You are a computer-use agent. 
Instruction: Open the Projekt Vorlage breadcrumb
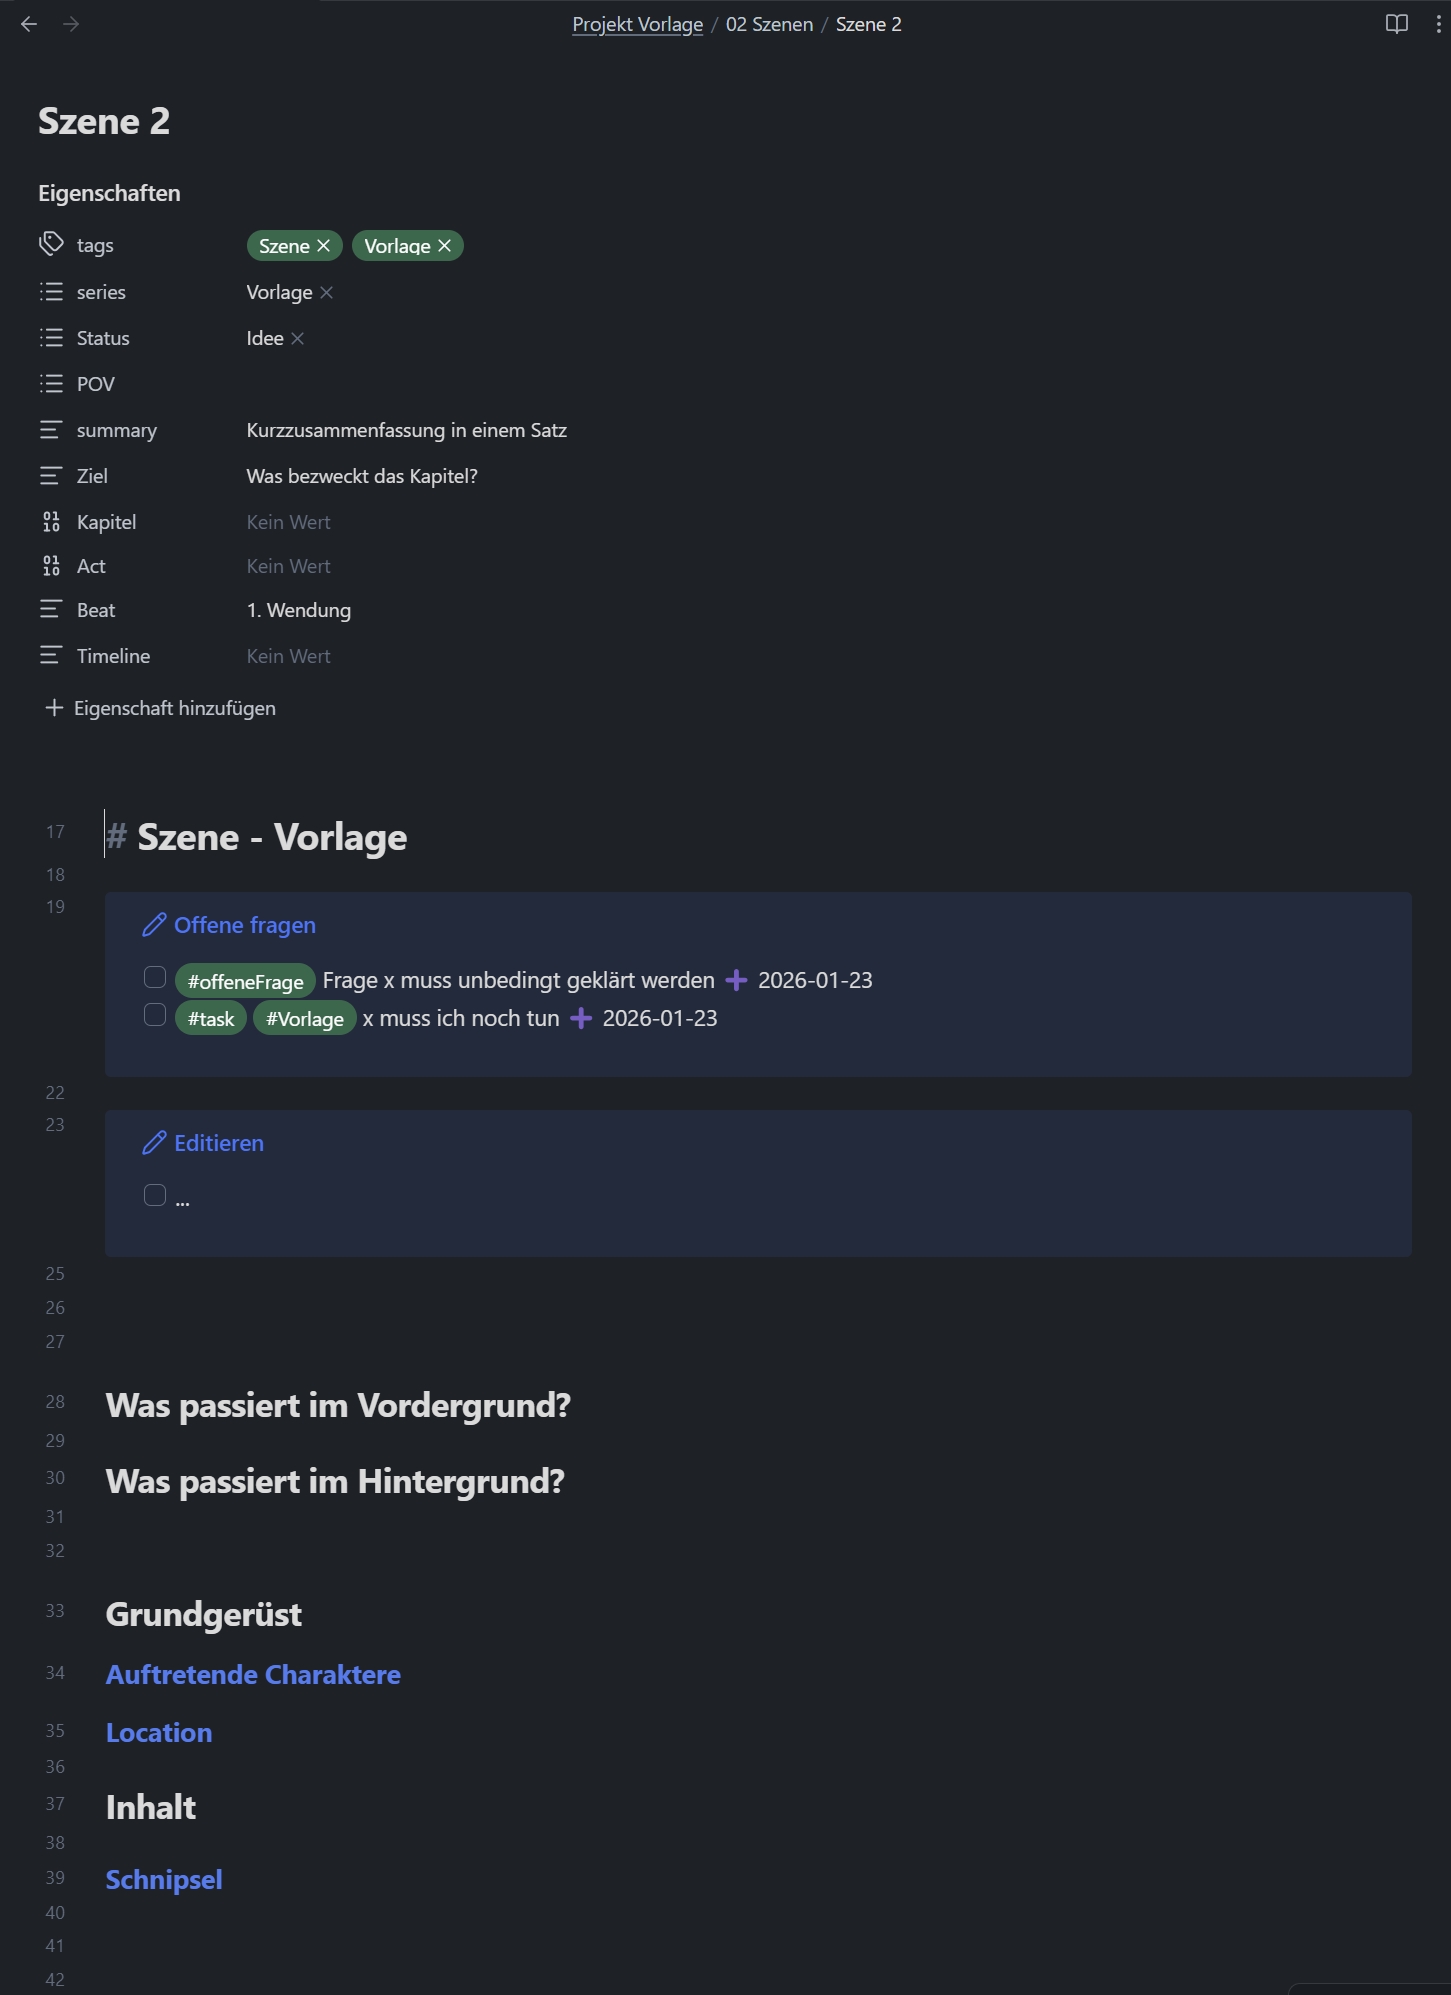(x=638, y=23)
